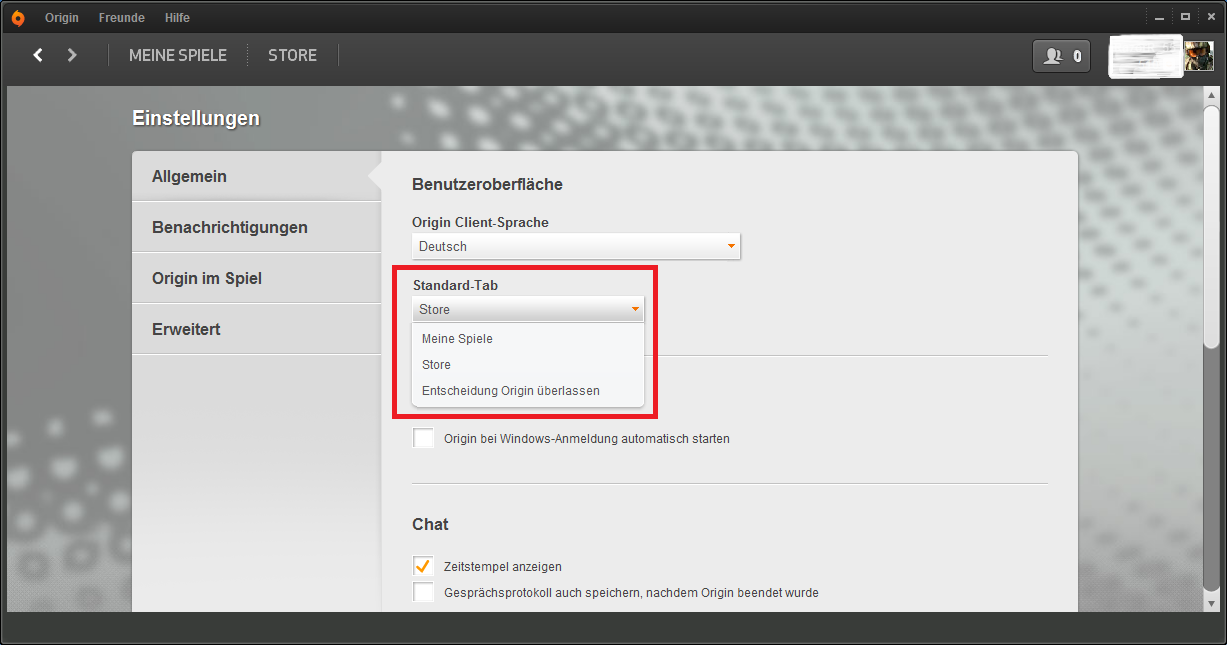Maximize the Origin window
1227x645 pixels.
tap(1185, 16)
